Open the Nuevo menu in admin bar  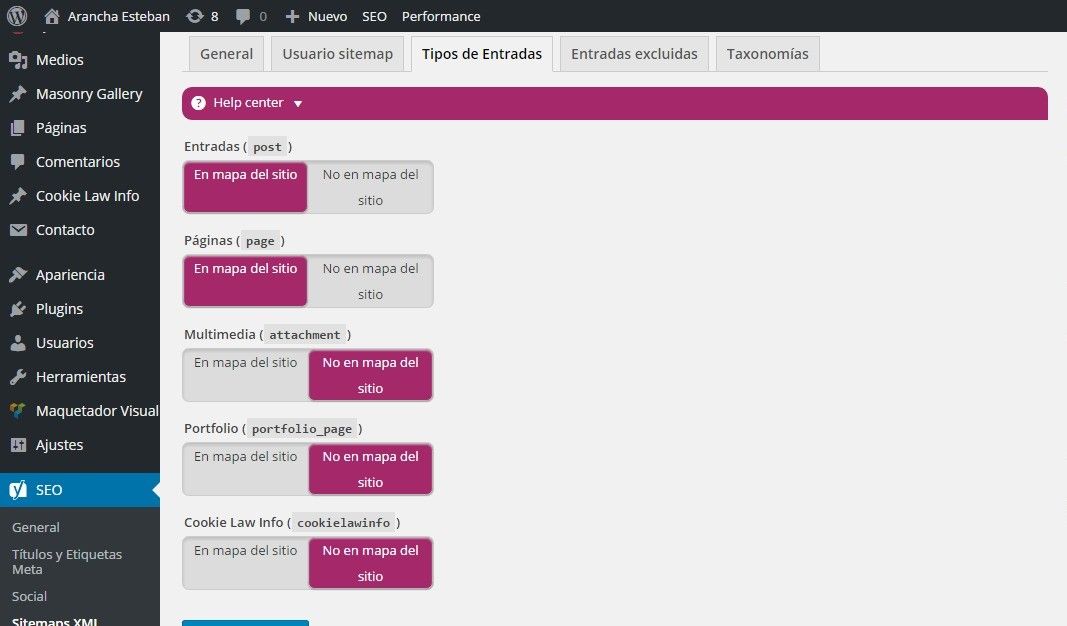pos(316,16)
